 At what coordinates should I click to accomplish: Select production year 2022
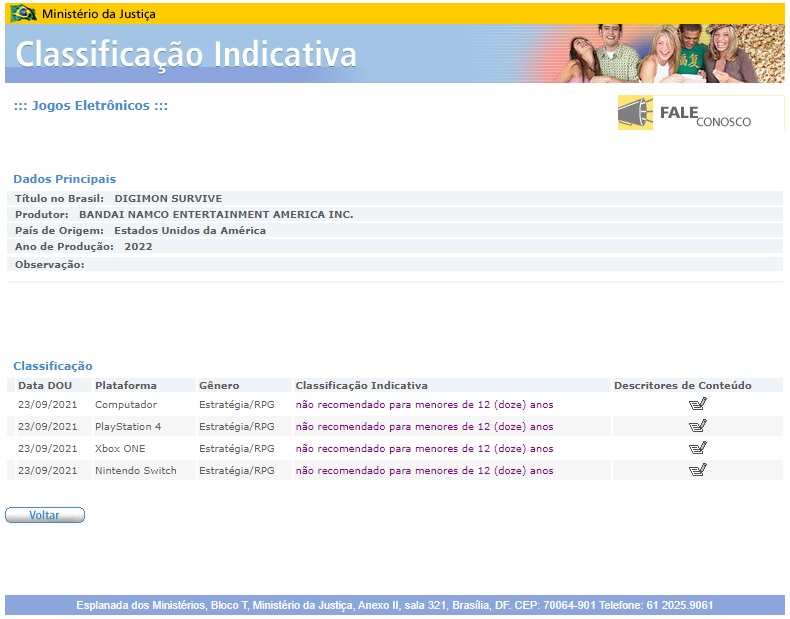[138, 247]
